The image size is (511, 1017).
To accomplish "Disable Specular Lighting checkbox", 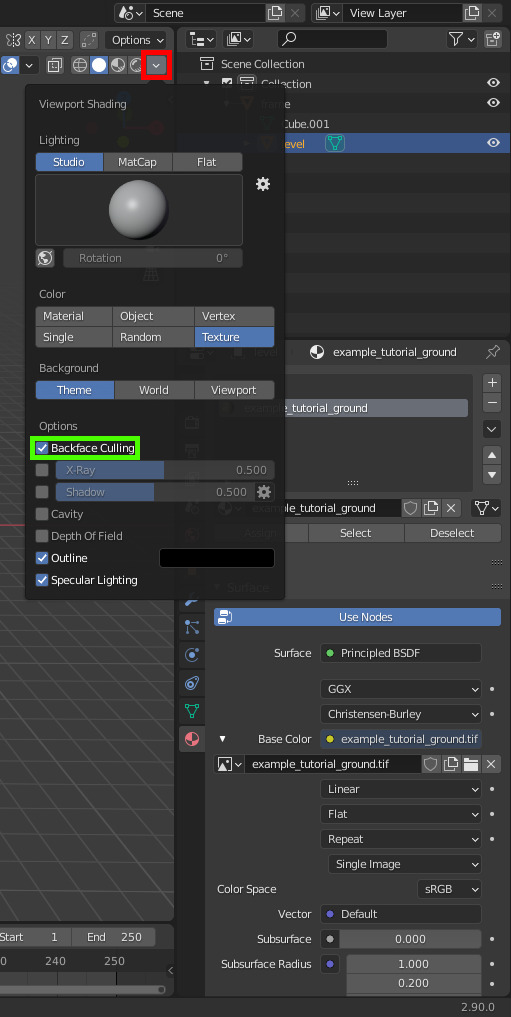I will [42, 580].
